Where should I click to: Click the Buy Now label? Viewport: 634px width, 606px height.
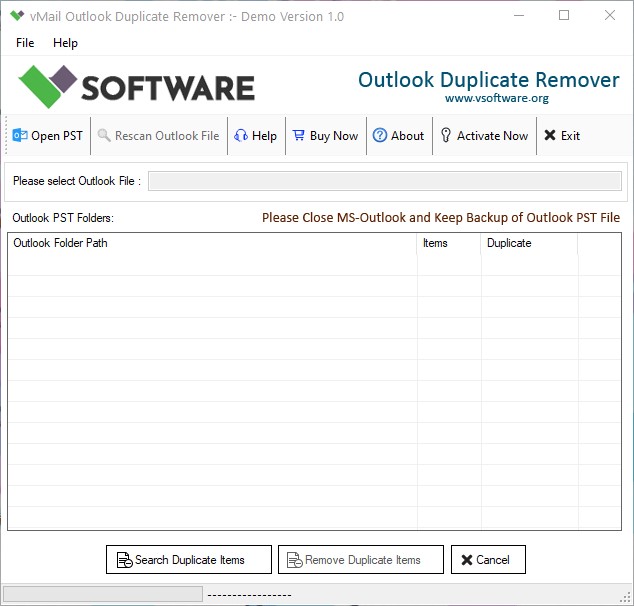(334, 135)
